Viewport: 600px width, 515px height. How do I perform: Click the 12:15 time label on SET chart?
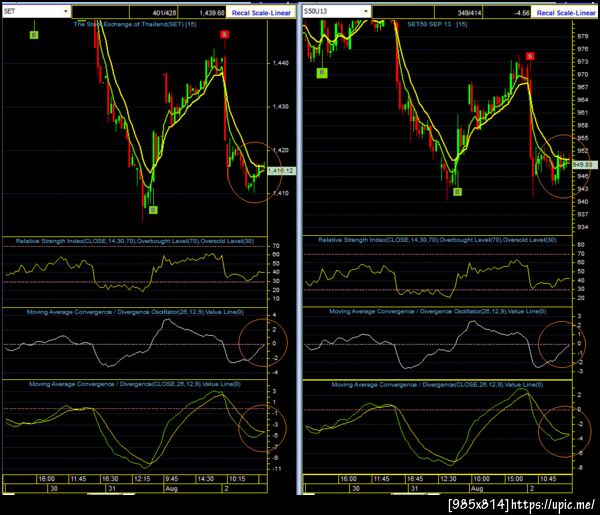[x=142, y=479]
